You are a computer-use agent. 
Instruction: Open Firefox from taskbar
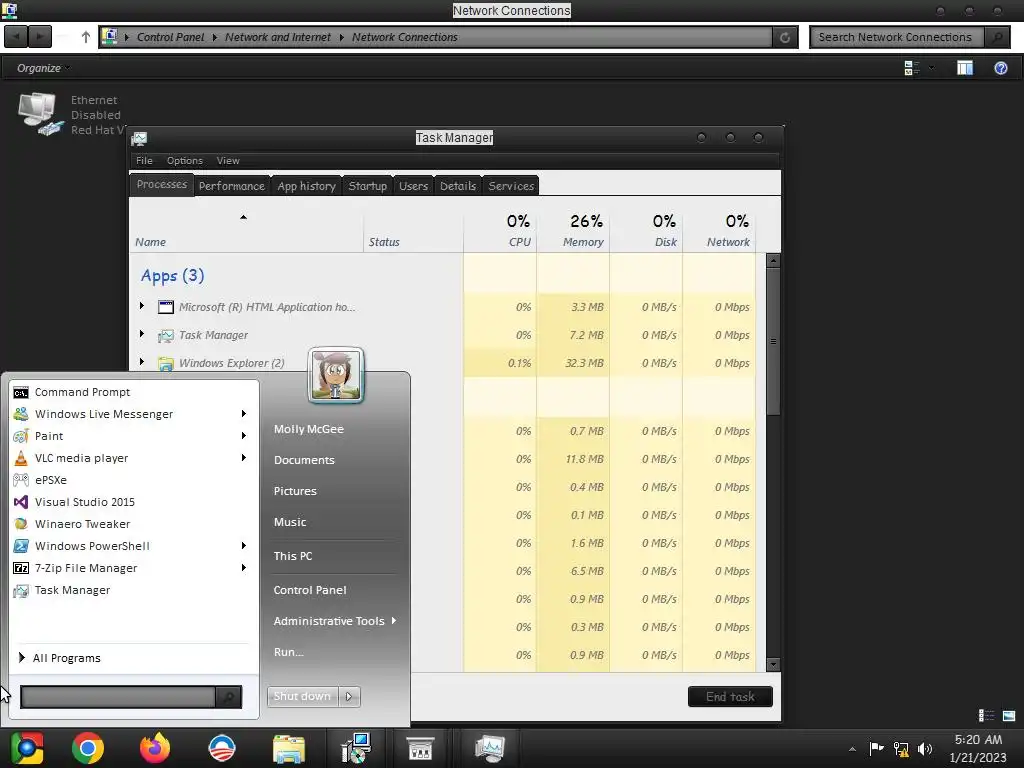(x=155, y=748)
